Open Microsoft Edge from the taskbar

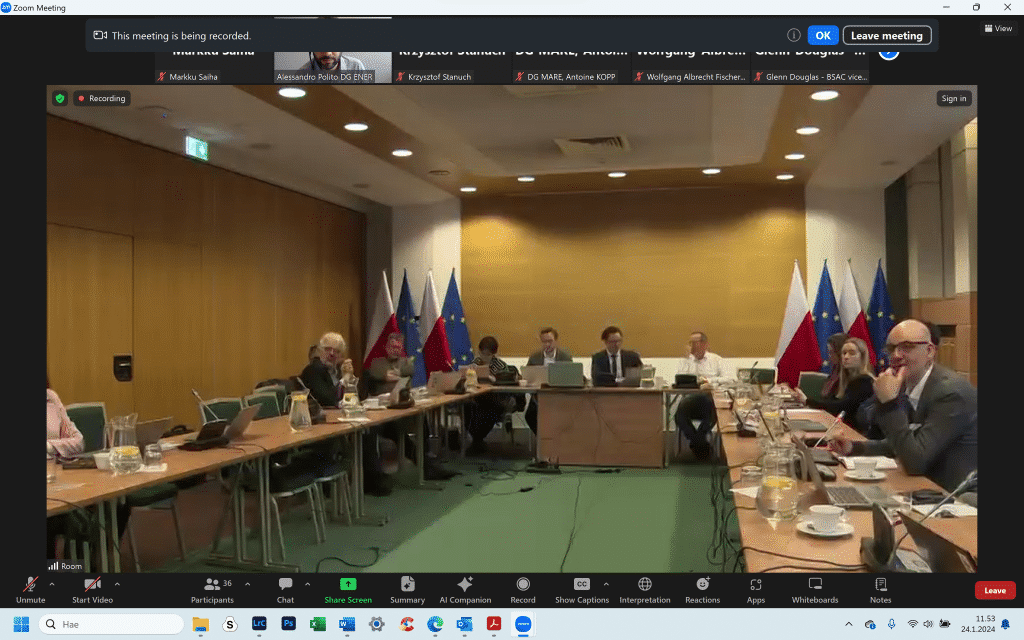click(435, 624)
